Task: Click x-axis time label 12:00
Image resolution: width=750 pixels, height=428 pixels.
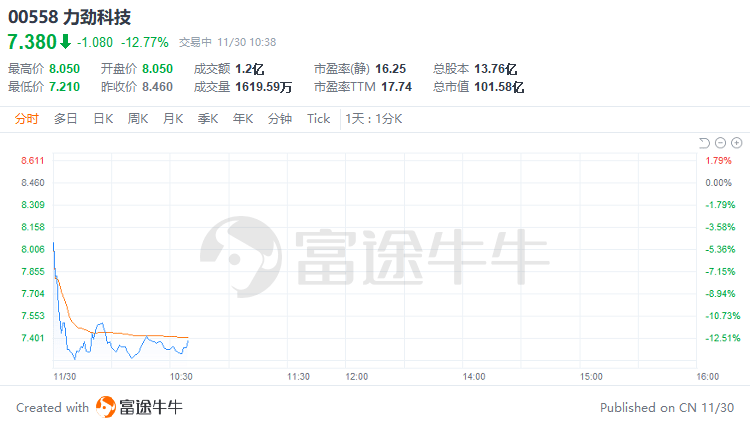Action: pos(357,377)
